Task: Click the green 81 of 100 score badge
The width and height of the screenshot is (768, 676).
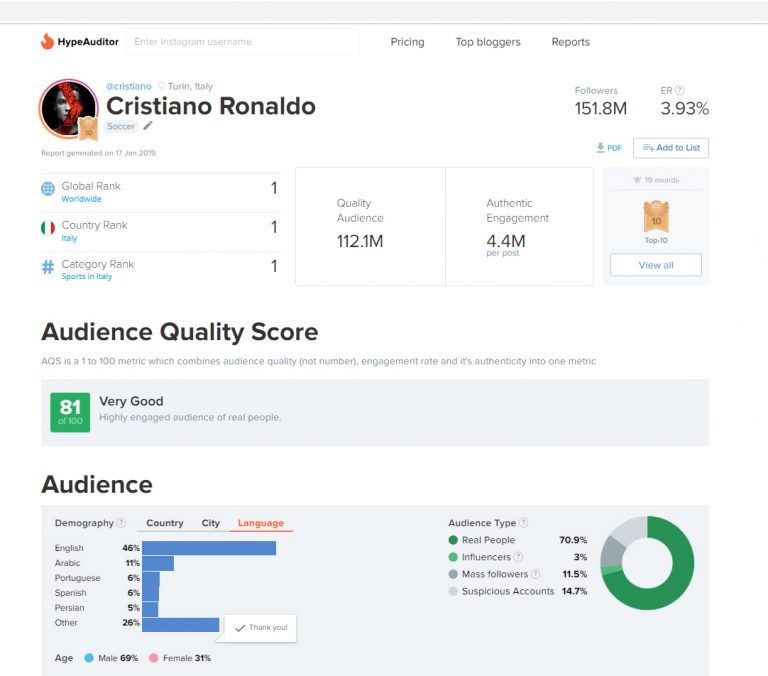Action: point(70,412)
